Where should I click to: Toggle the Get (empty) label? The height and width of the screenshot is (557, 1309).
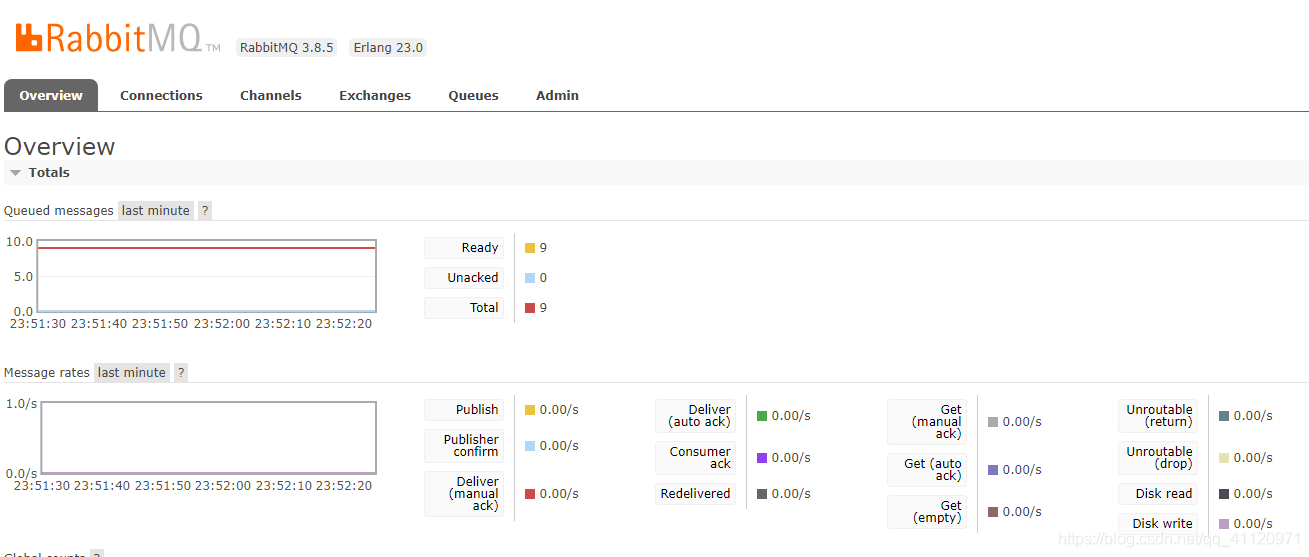(x=927, y=511)
